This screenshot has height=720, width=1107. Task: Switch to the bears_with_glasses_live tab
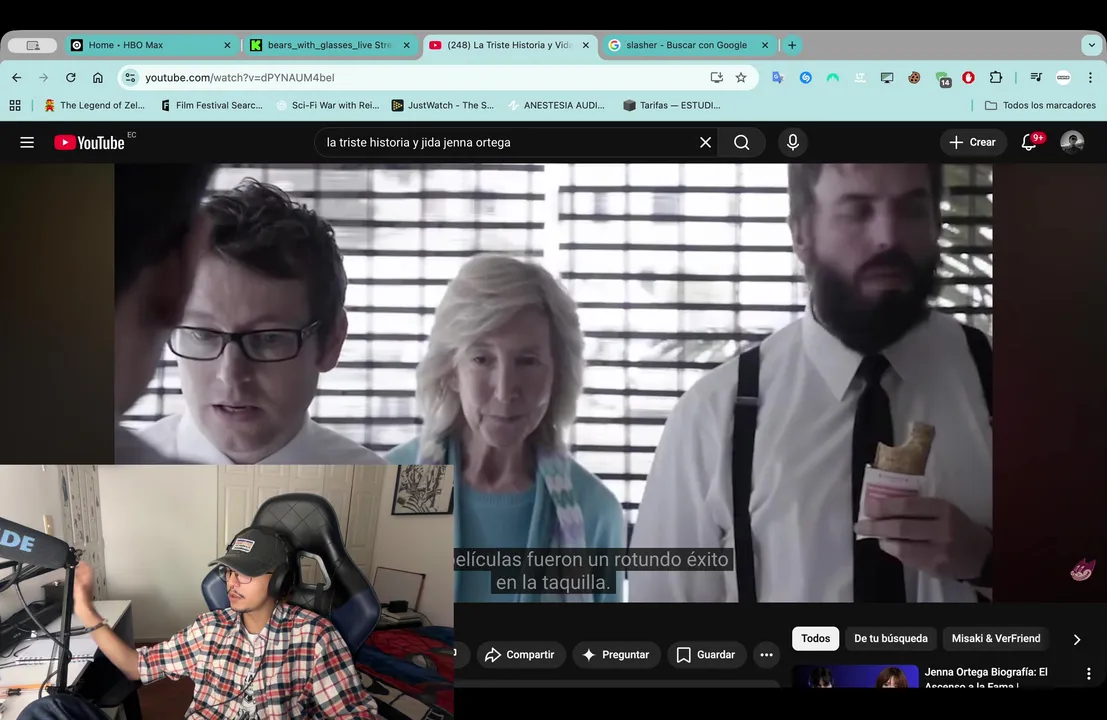click(x=330, y=45)
